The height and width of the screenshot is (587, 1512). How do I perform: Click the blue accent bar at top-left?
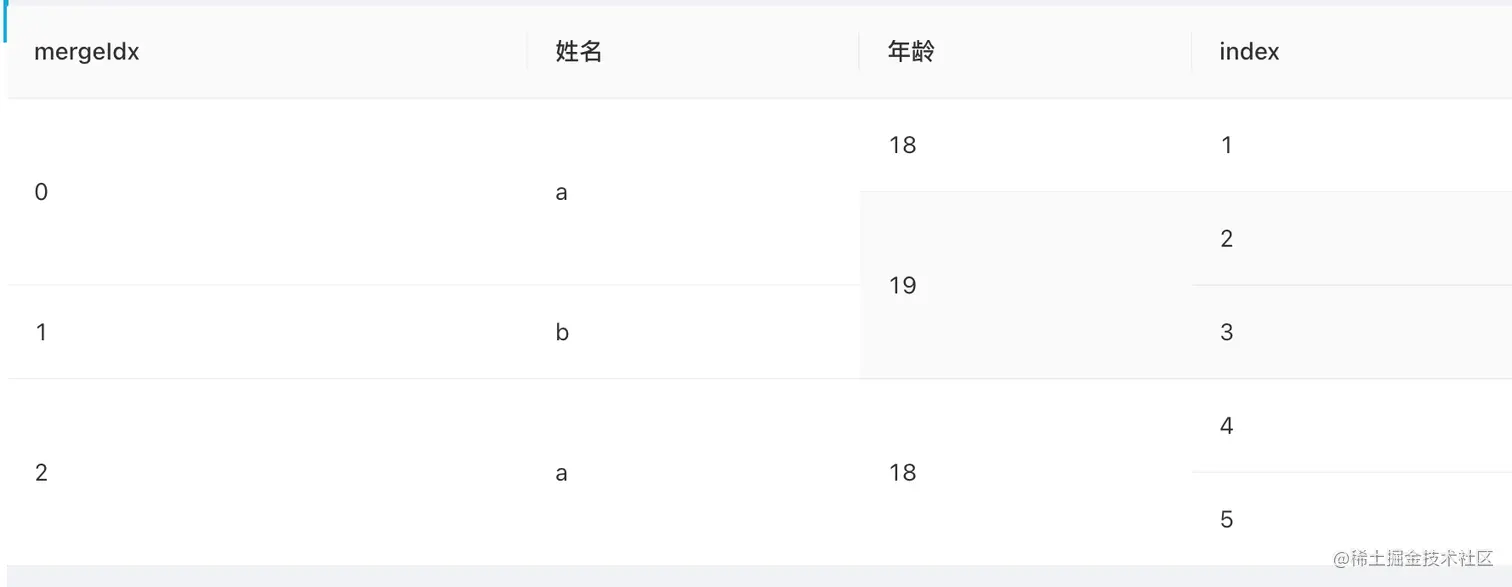(5, 21)
